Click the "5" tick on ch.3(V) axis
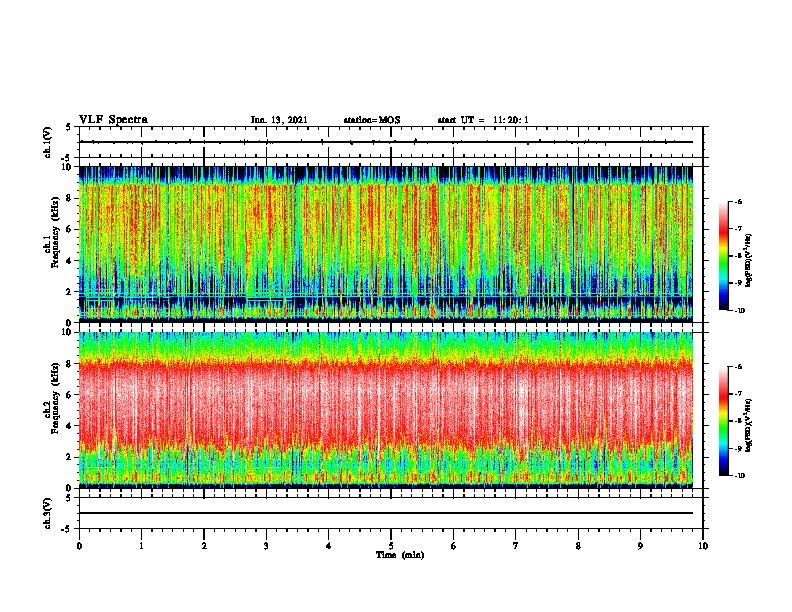Screen dimensions: 792x612 pyautogui.click(x=69, y=498)
